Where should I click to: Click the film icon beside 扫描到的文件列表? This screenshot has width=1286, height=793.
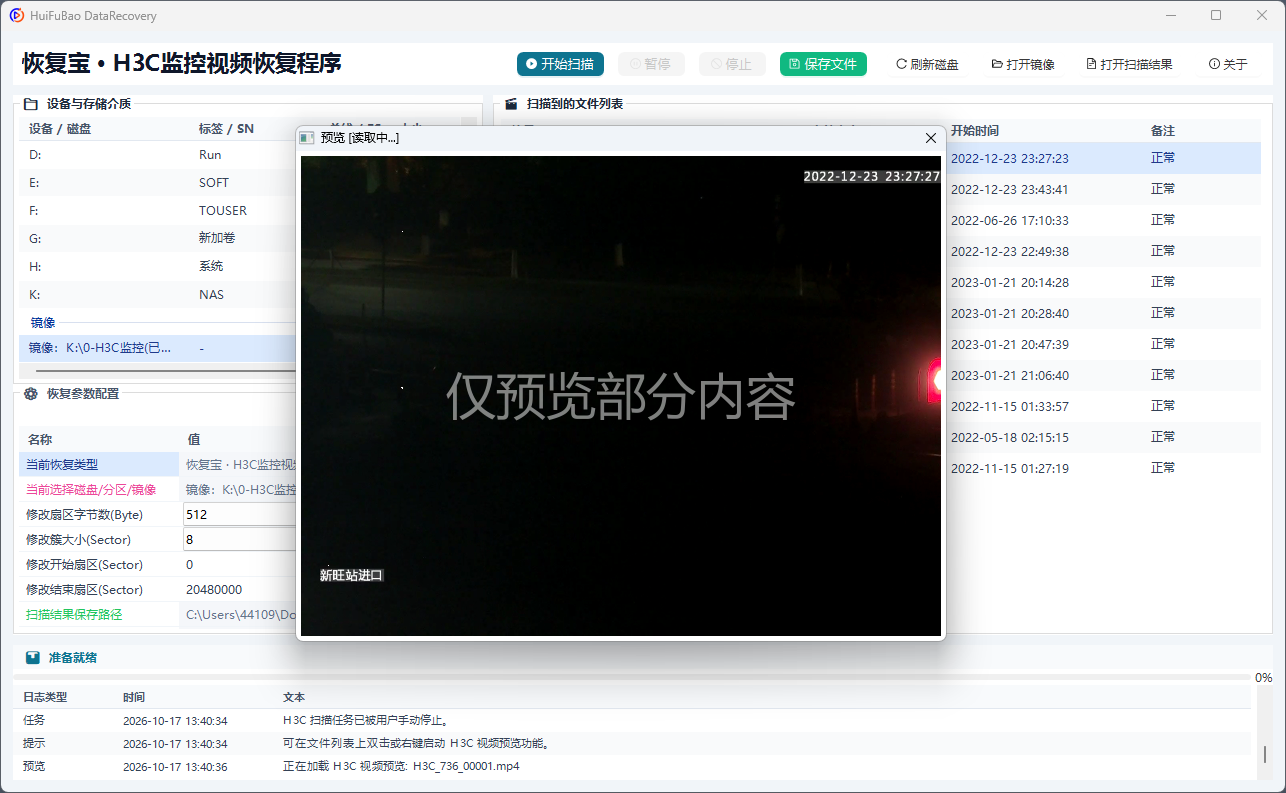click(511, 103)
